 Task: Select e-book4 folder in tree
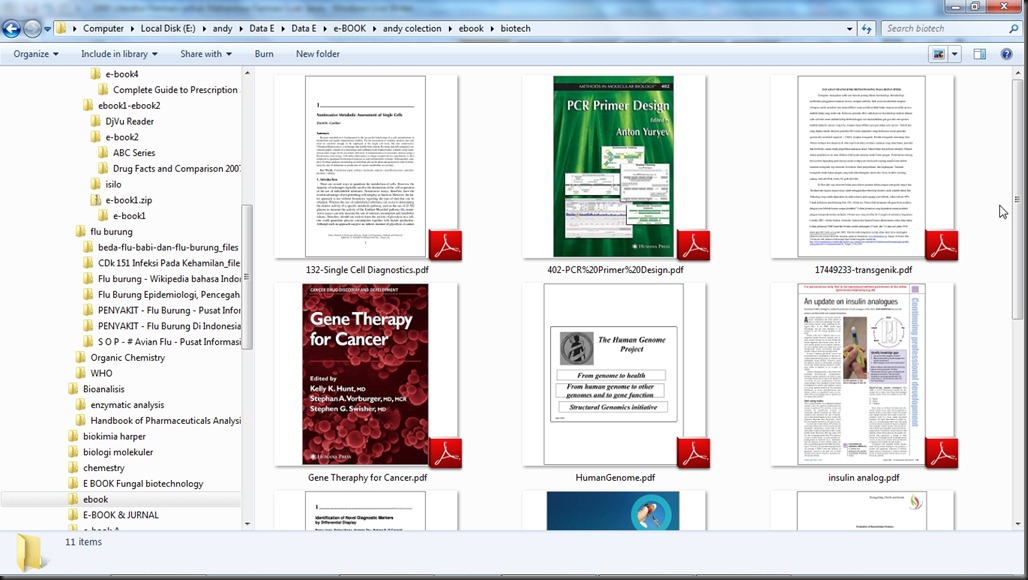point(121,74)
